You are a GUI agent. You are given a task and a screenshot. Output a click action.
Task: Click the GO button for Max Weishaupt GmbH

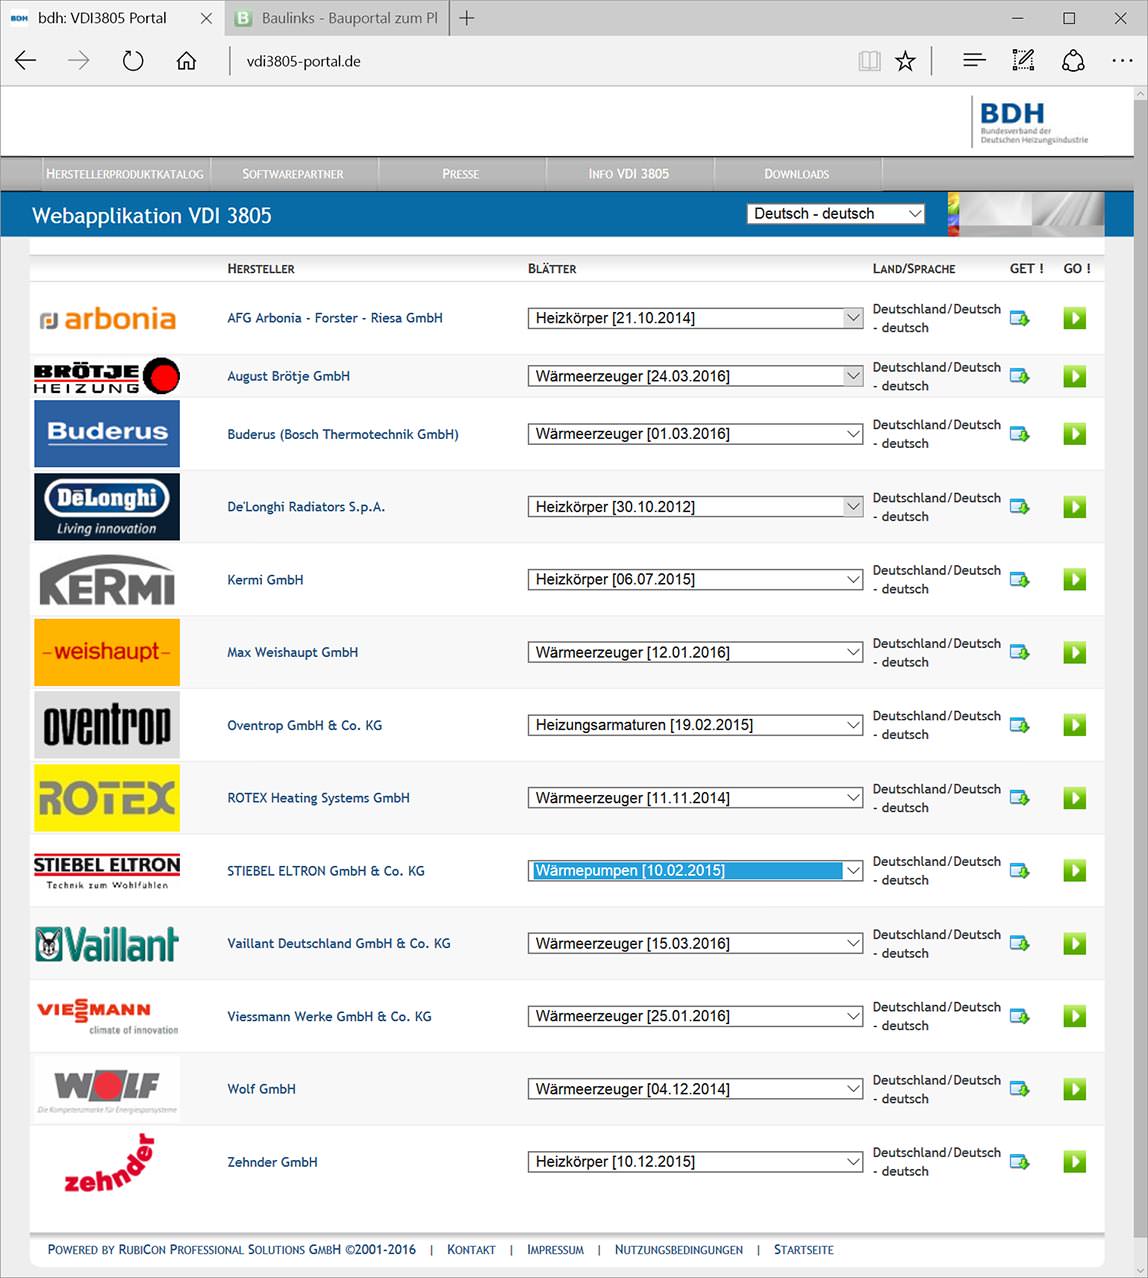pos(1074,652)
